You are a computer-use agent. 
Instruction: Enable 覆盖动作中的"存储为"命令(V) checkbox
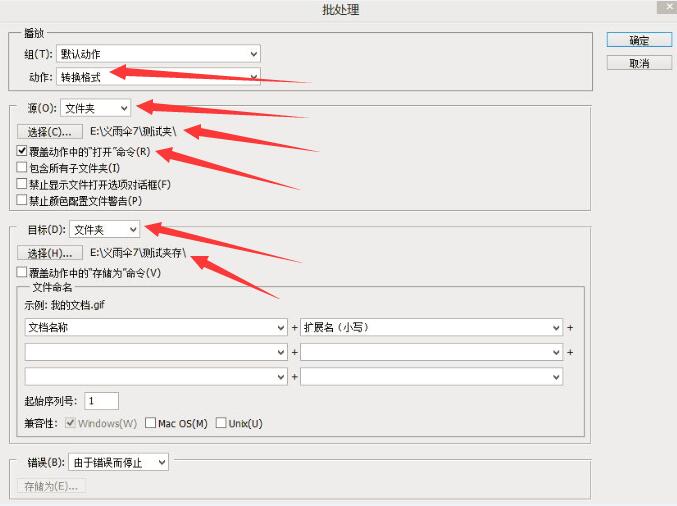[x=22, y=272]
